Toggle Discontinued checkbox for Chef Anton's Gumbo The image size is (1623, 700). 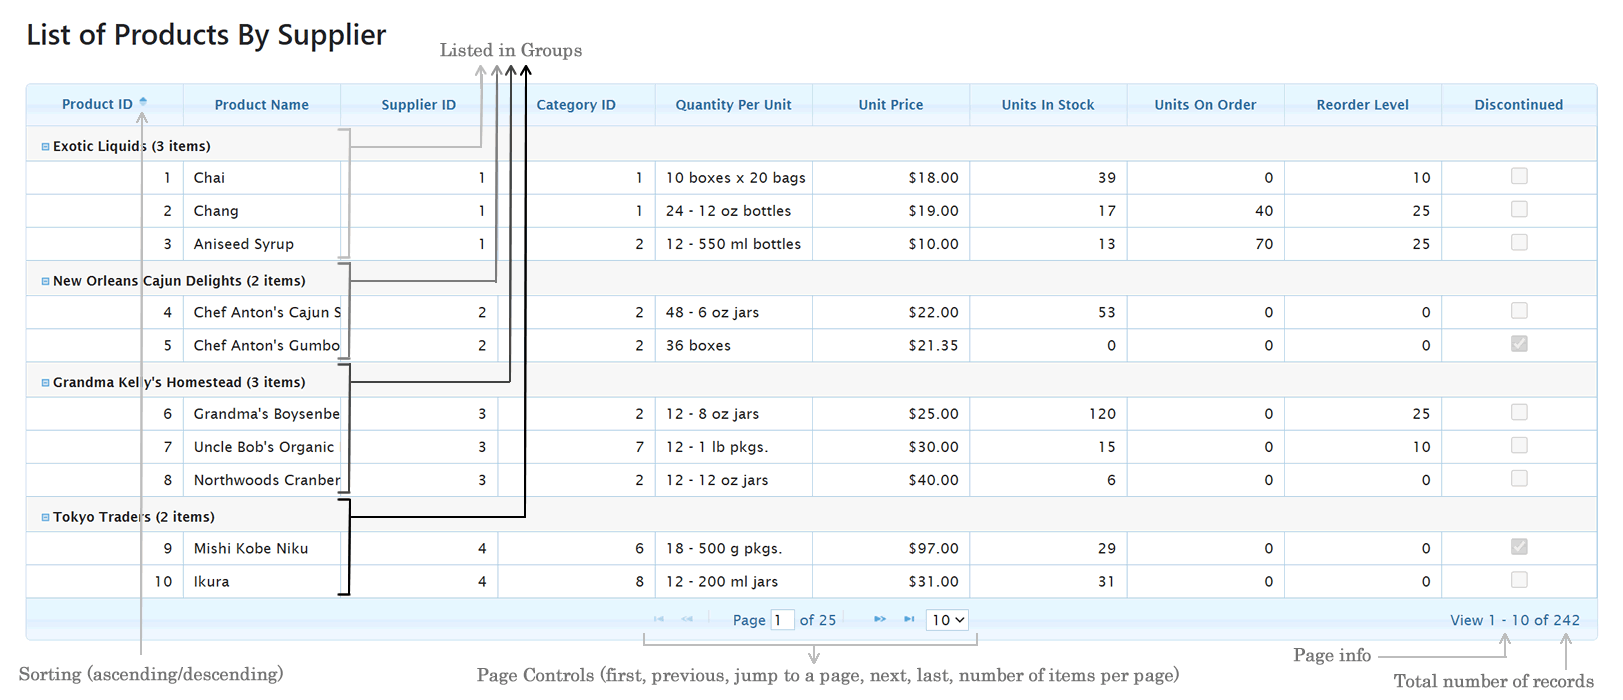(x=1519, y=344)
